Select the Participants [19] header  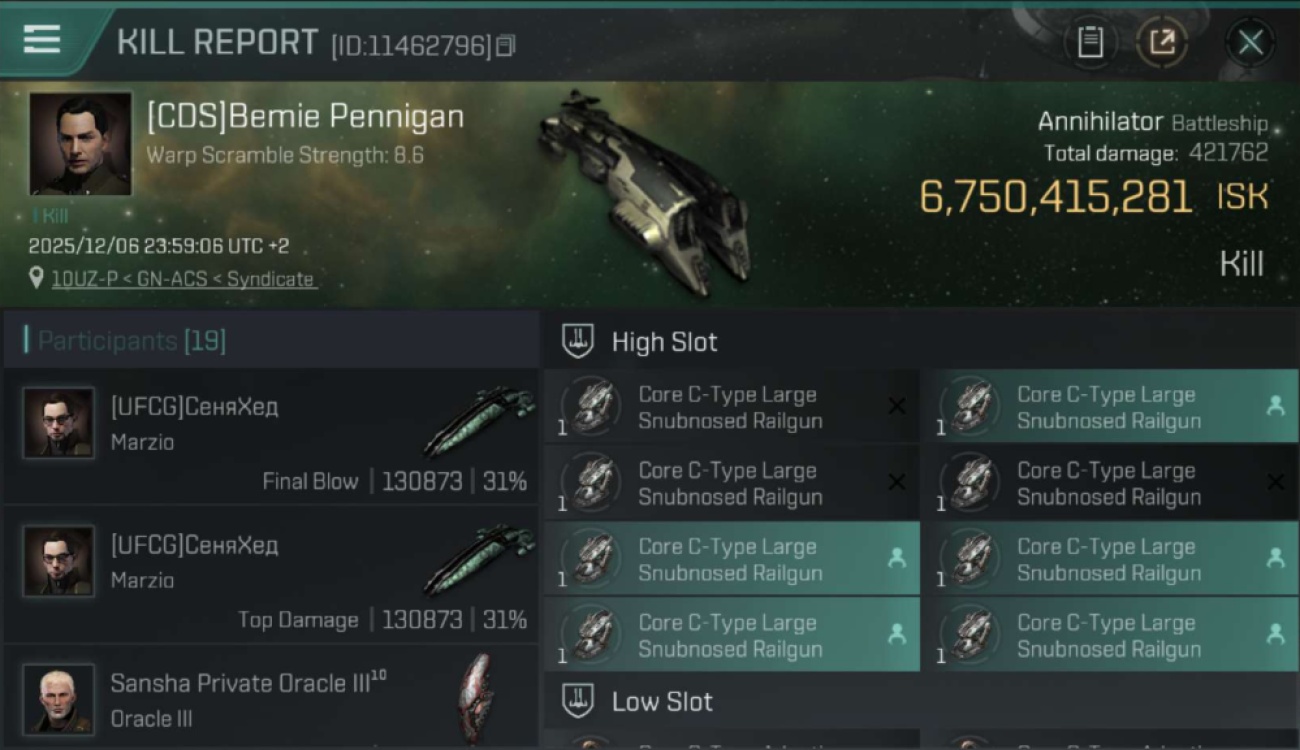tap(131, 341)
